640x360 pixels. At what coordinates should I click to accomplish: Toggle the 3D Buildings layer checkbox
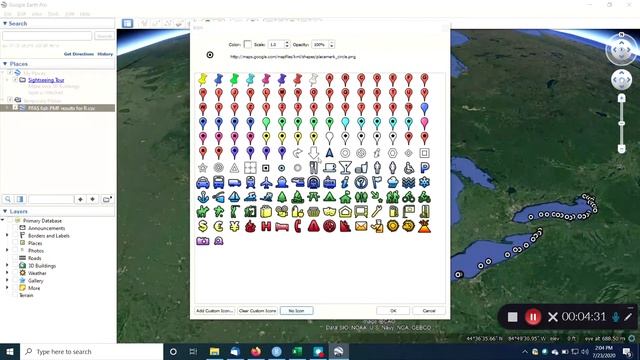point(15,266)
